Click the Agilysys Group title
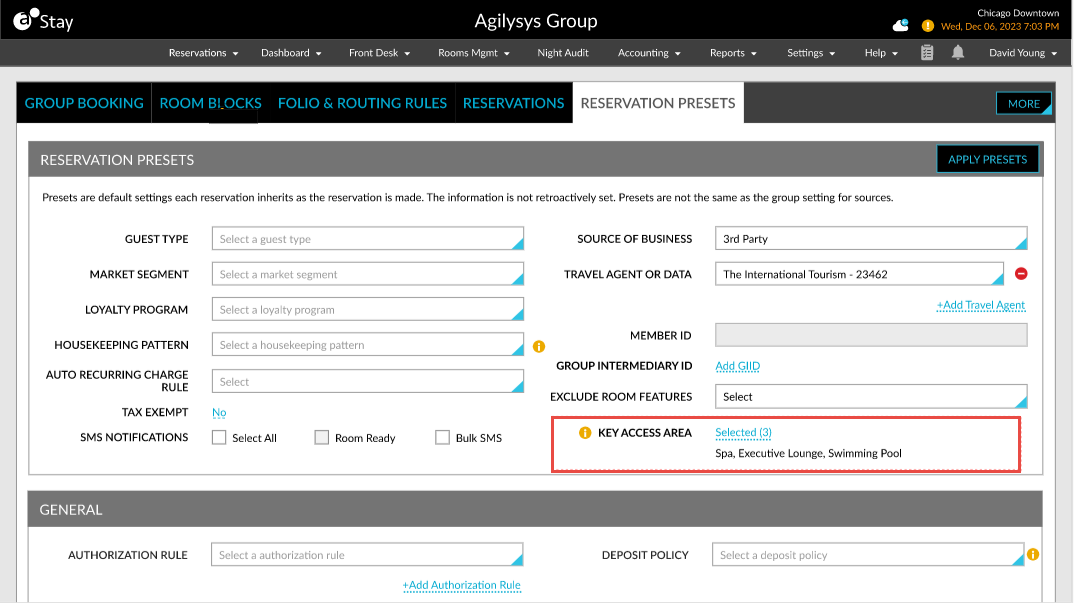 (536, 21)
